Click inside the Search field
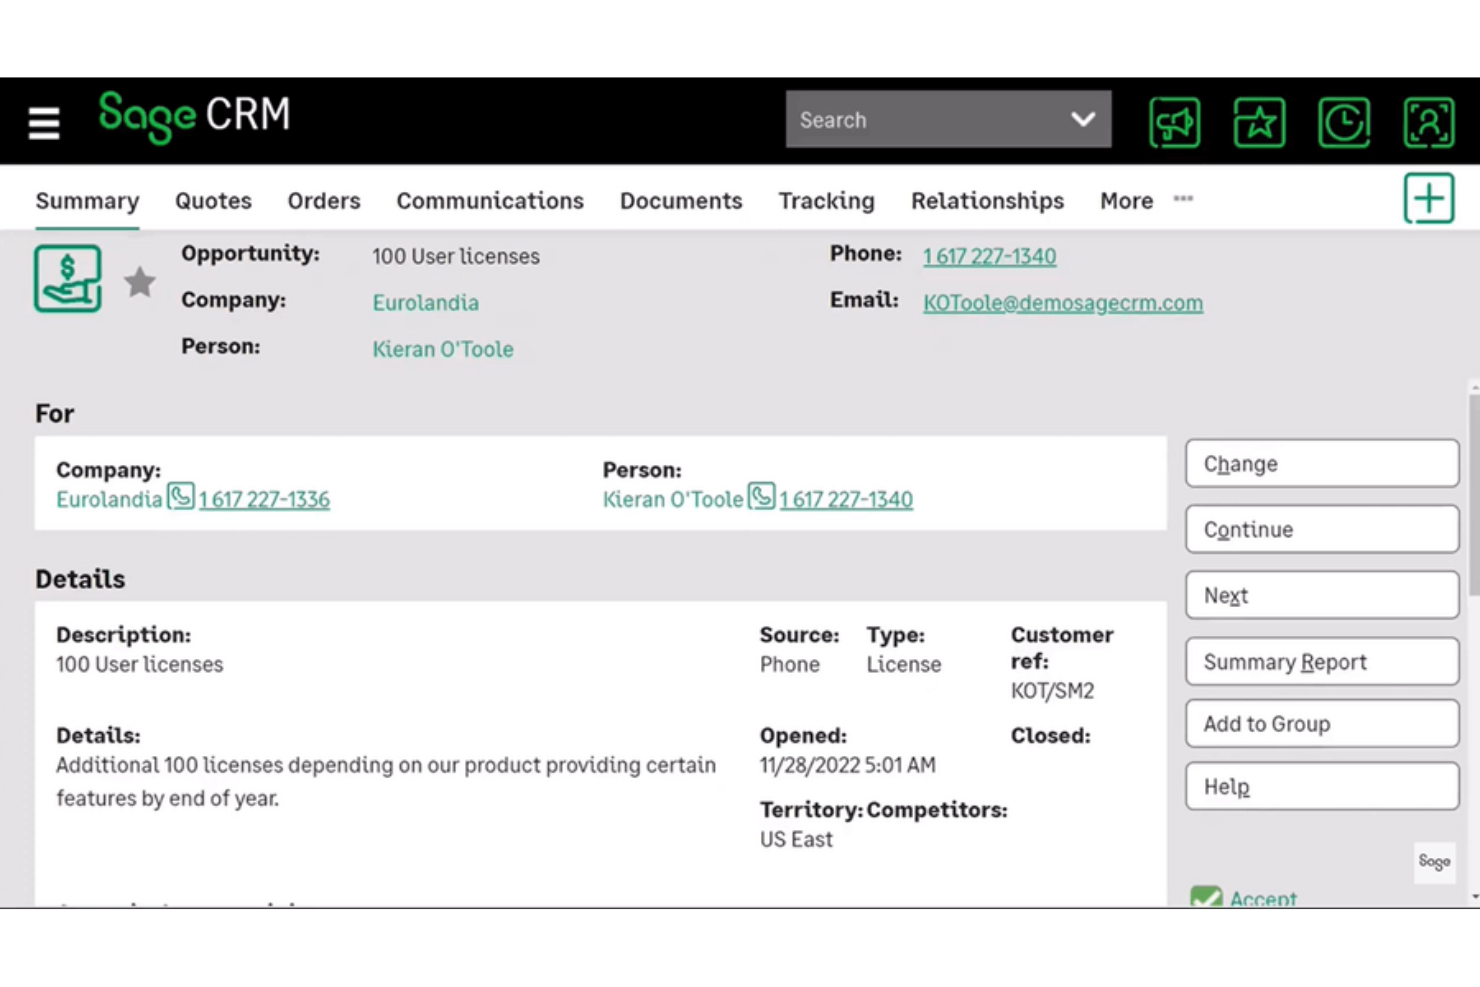Viewport: 1480px width, 987px height. click(900, 119)
